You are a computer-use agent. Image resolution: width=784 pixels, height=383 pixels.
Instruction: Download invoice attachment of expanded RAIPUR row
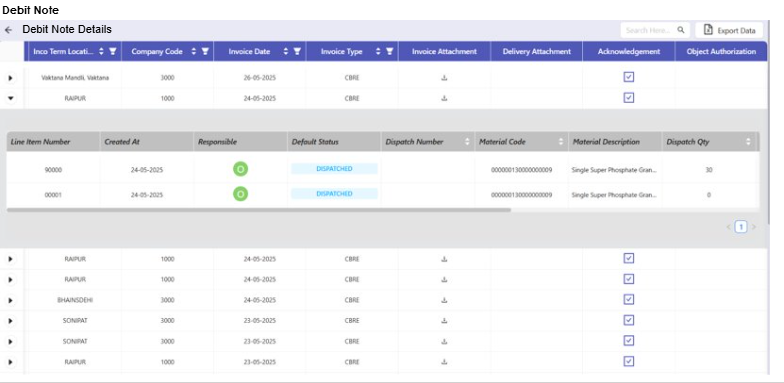coord(444,98)
